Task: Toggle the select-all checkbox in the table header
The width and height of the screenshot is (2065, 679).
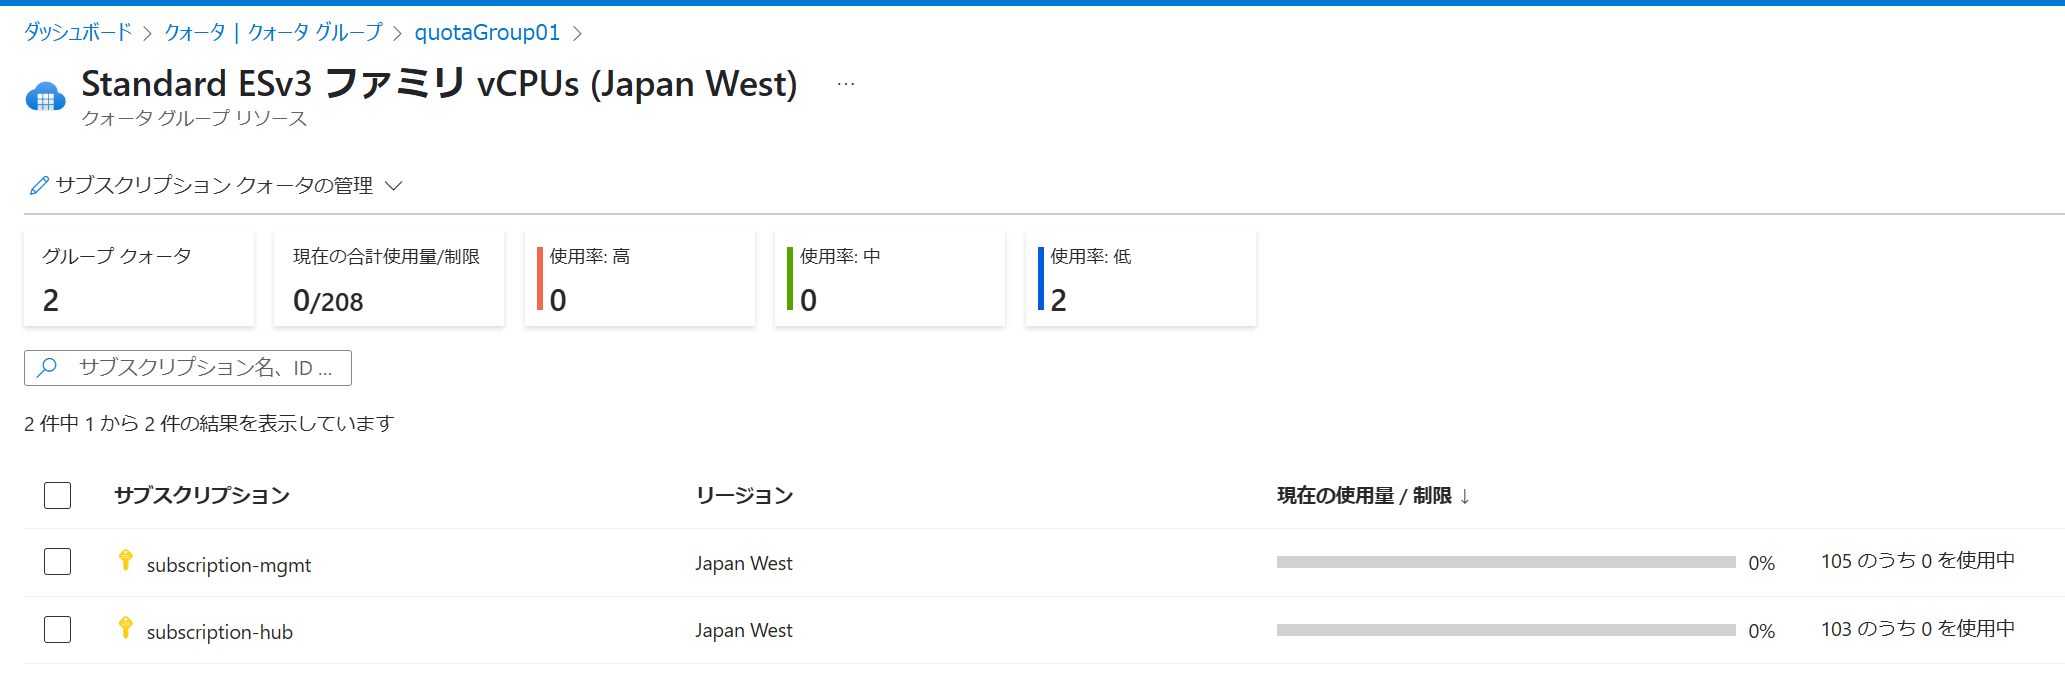Action: tap(58, 495)
